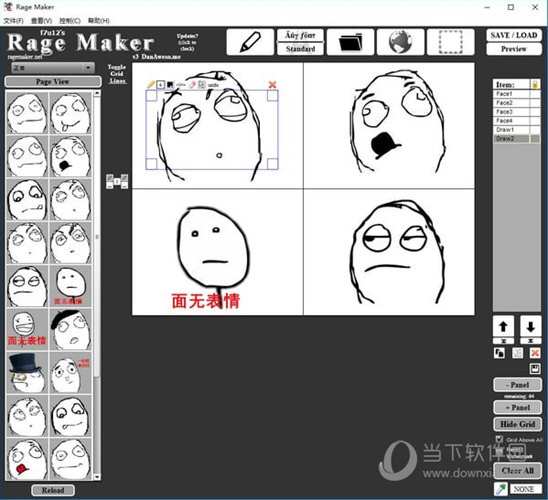Click the Preview button

click(x=514, y=49)
